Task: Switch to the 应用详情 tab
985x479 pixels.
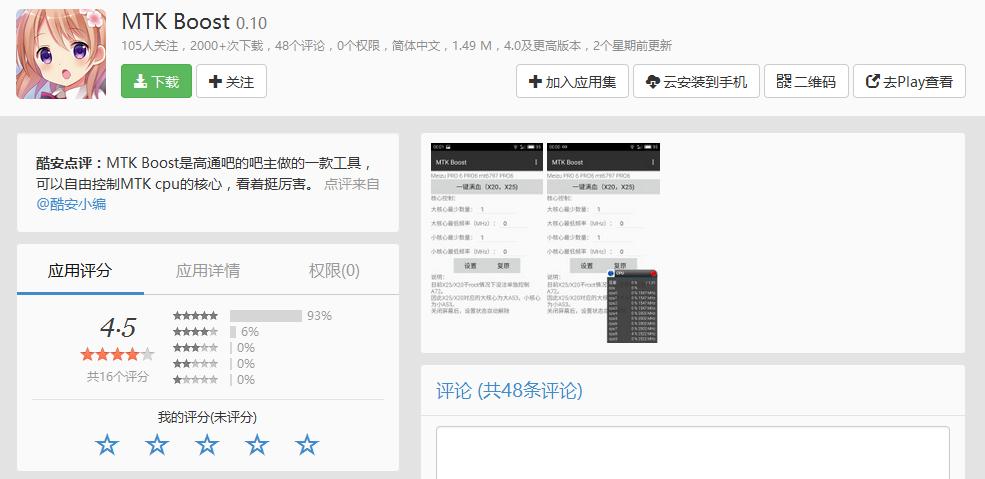Action: [x=208, y=270]
